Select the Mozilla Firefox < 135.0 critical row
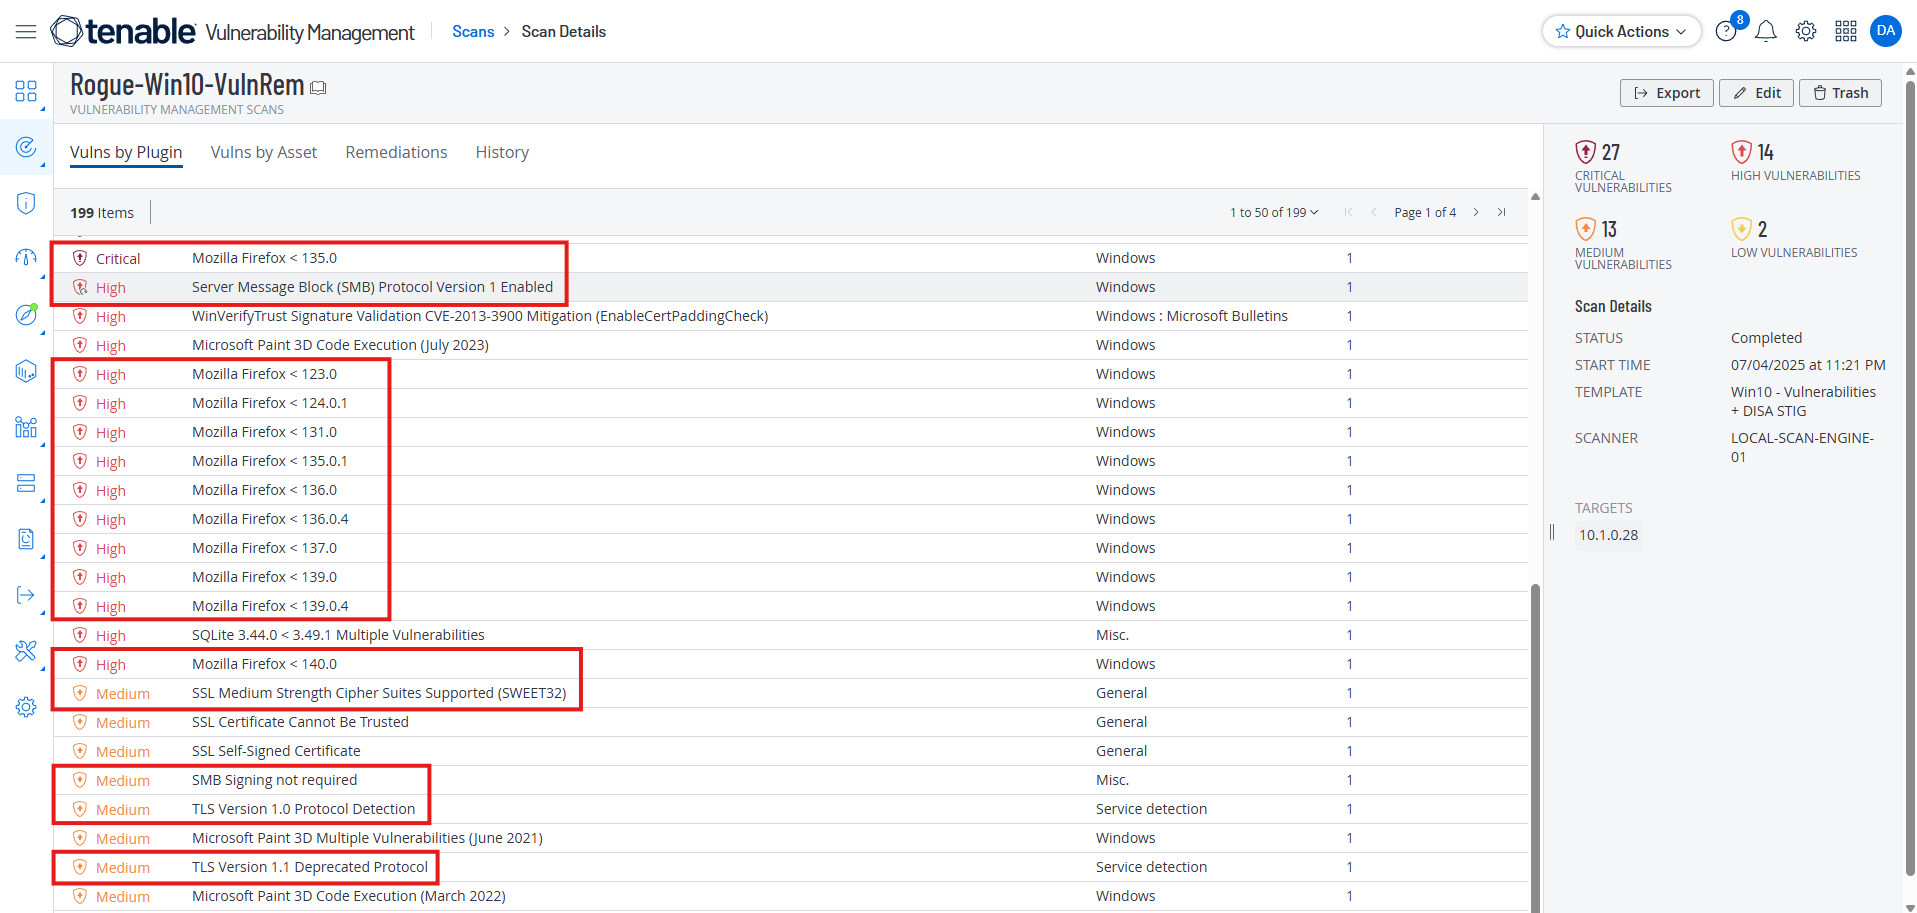 [x=264, y=258]
